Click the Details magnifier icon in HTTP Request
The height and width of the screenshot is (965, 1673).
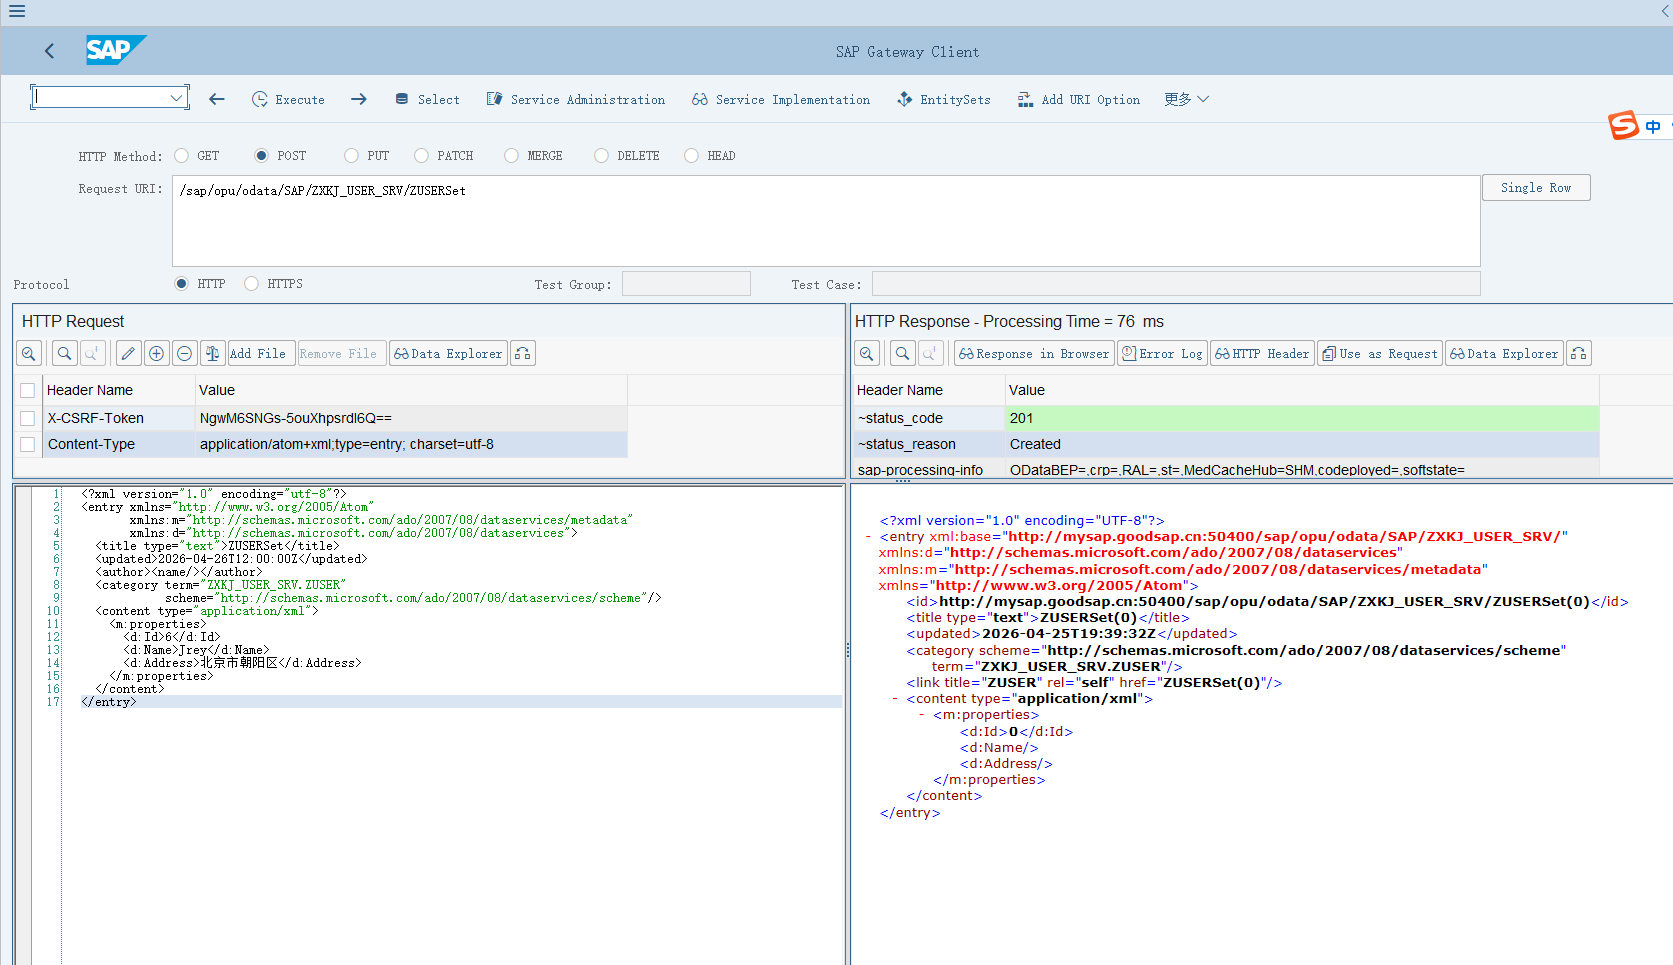point(29,353)
